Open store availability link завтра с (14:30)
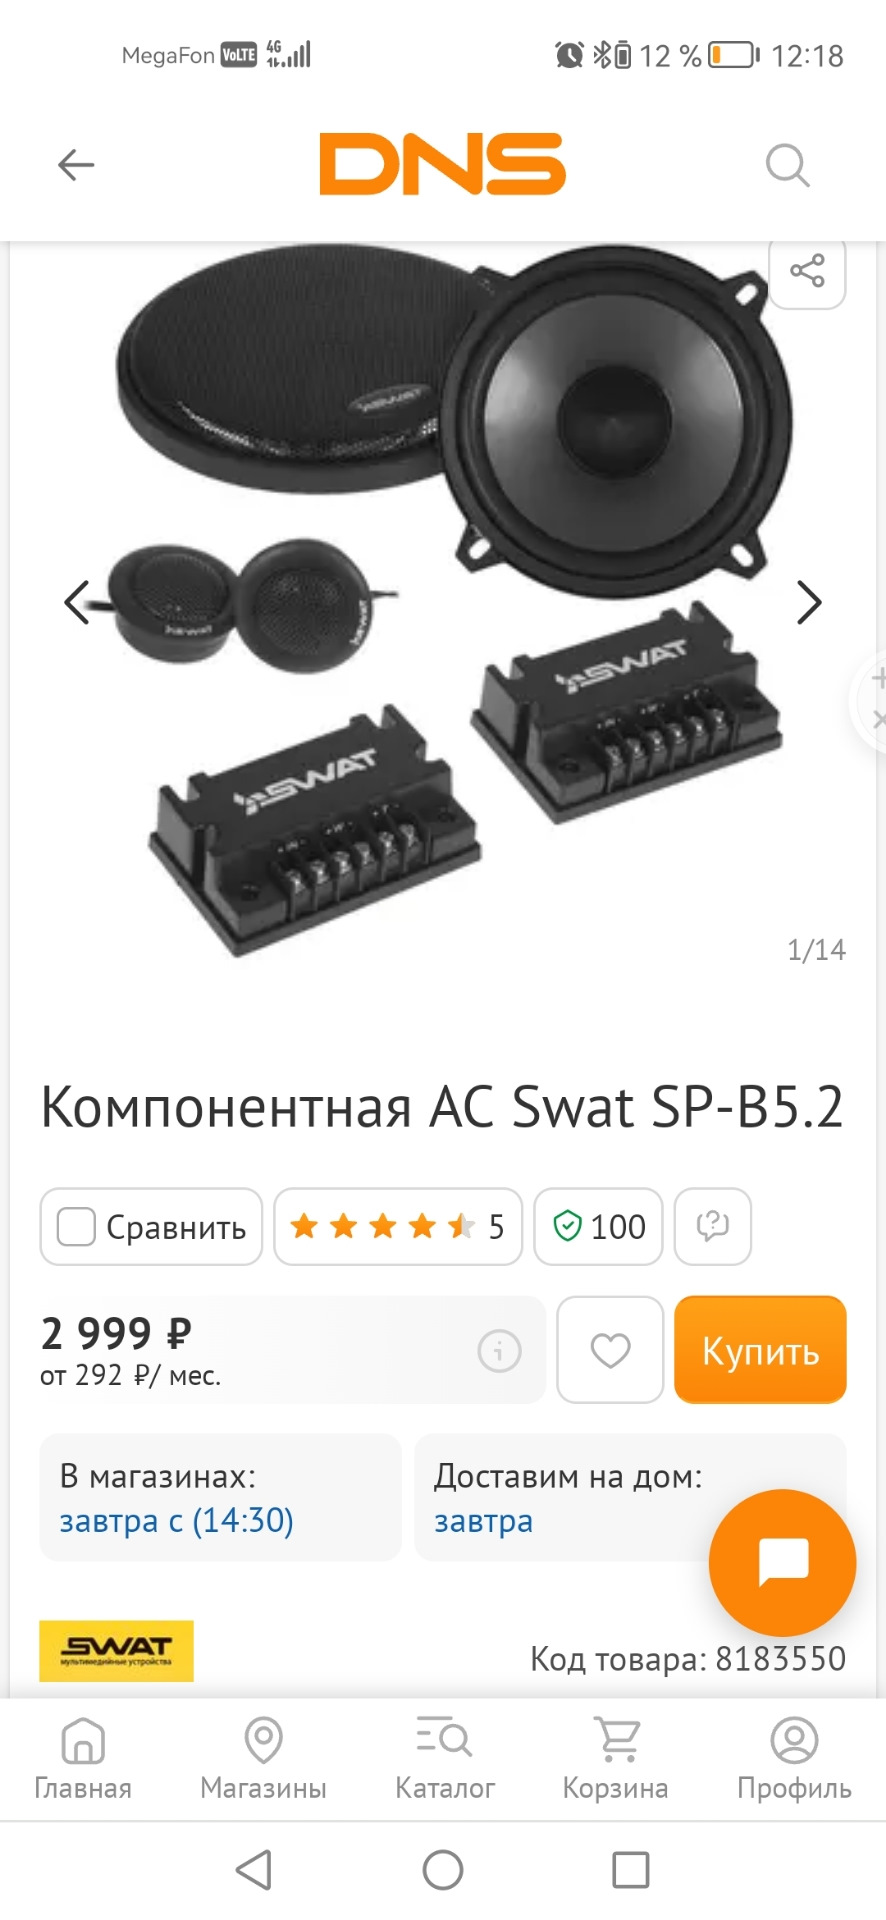This screenshot has width=886, height=1920. coord(177,1521)
